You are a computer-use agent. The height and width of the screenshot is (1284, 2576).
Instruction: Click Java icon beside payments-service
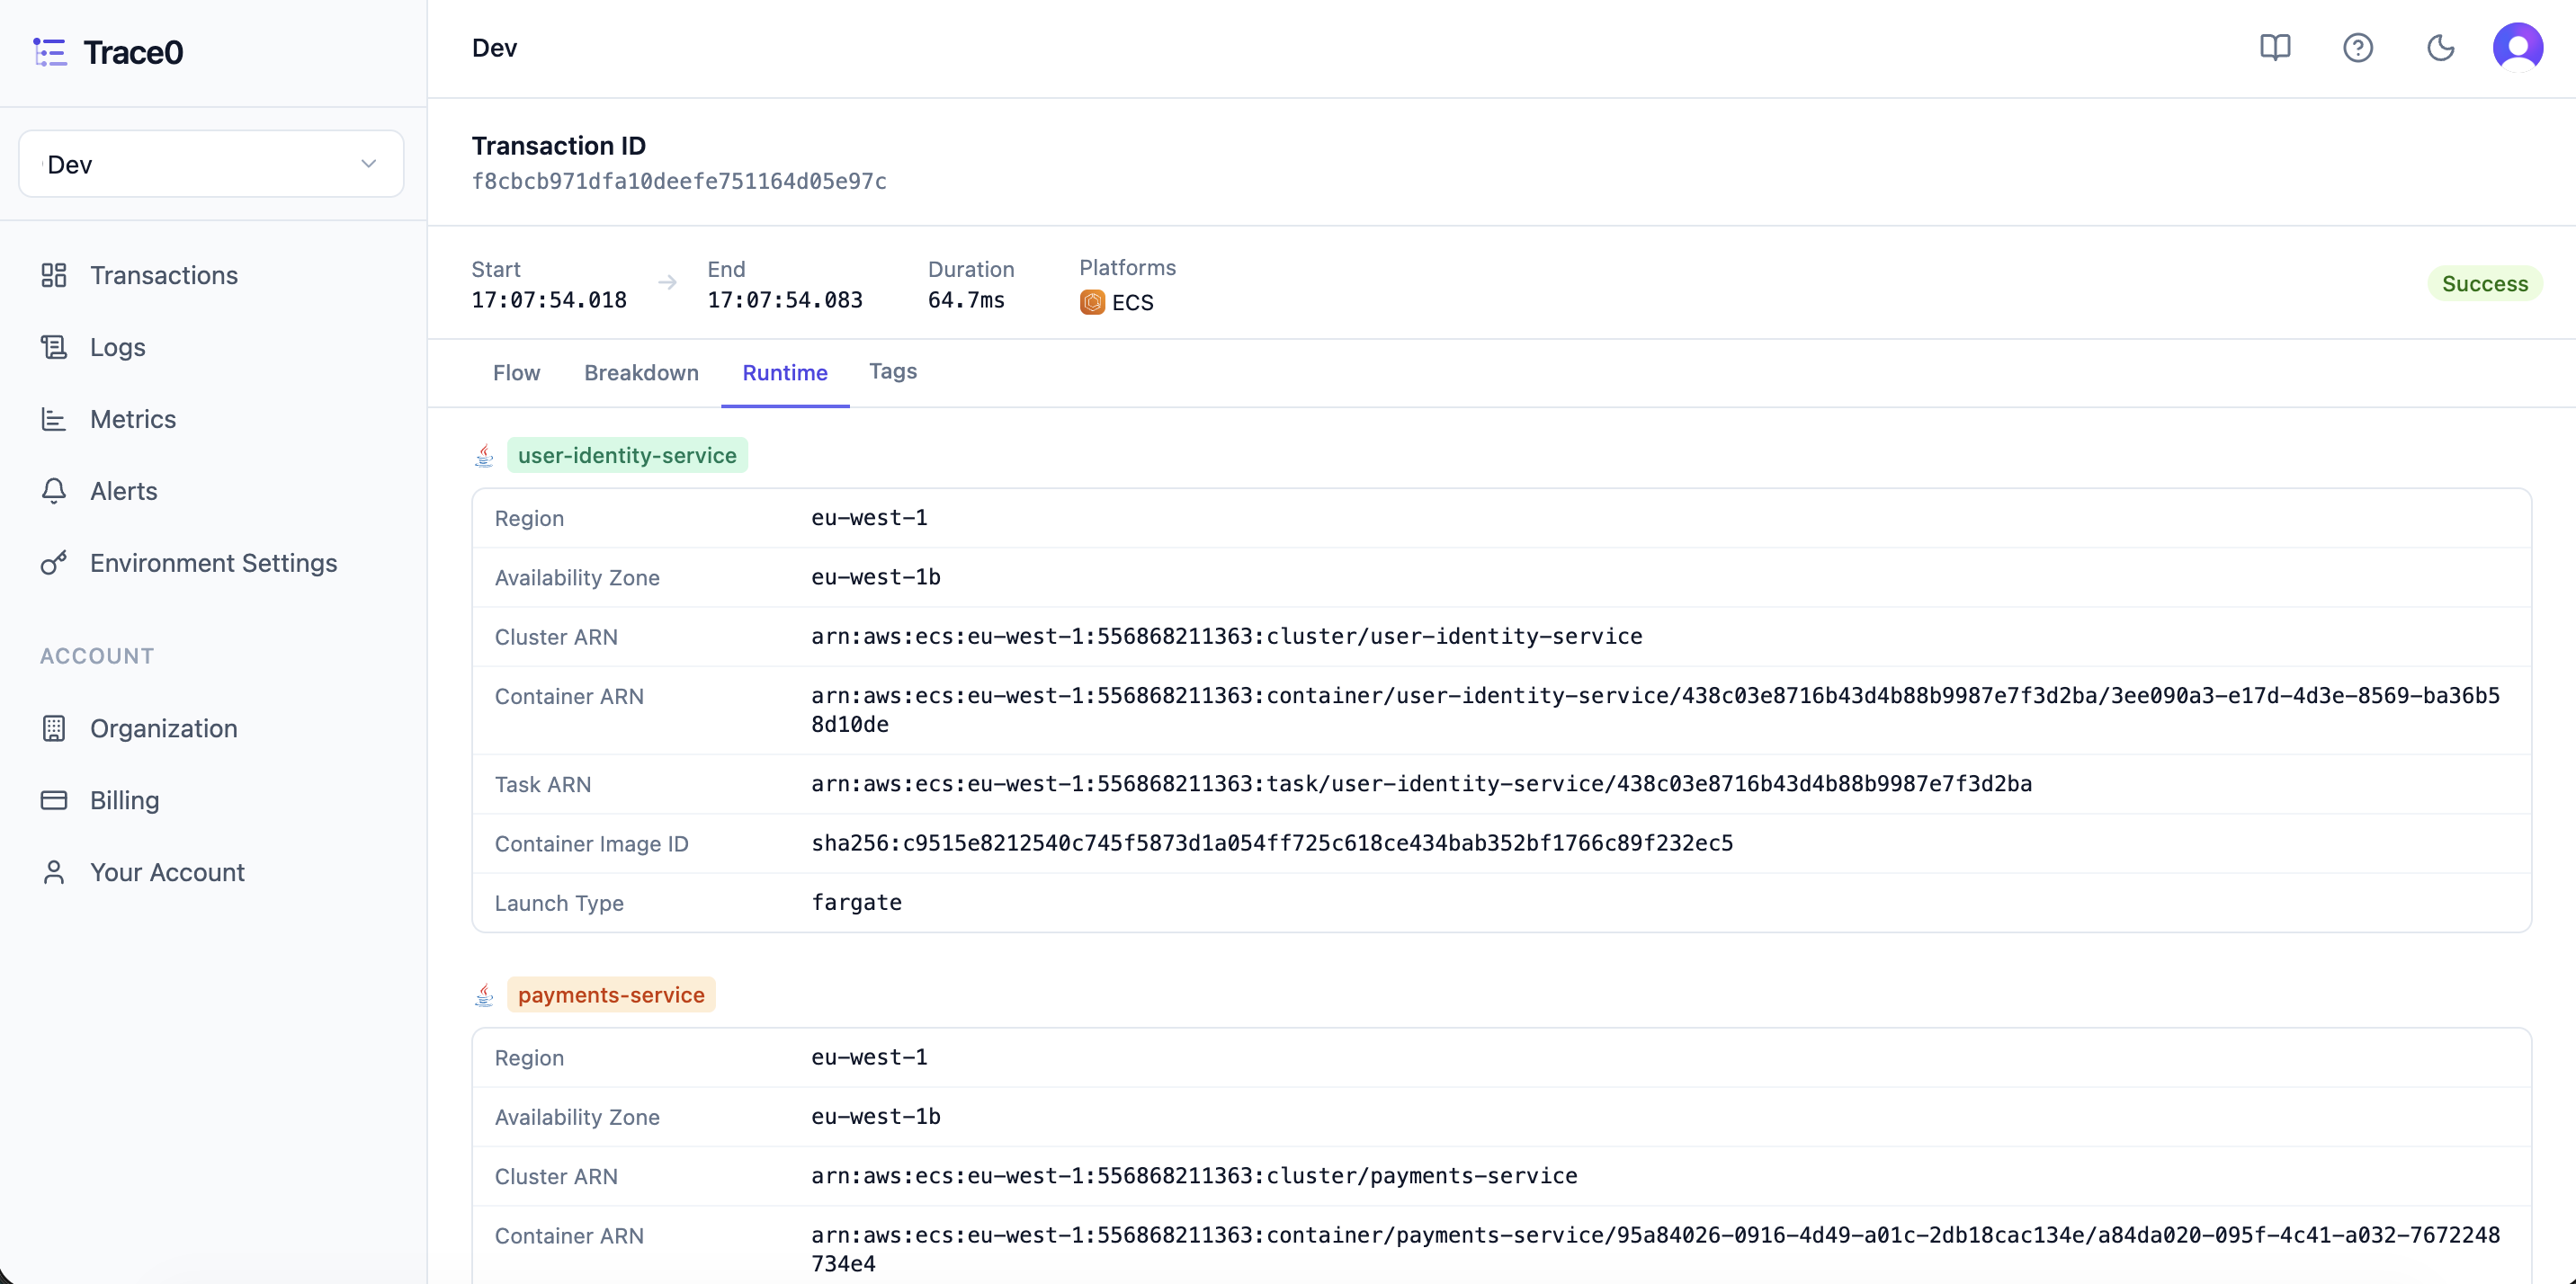pyautogui.click(x=485, y=995)
